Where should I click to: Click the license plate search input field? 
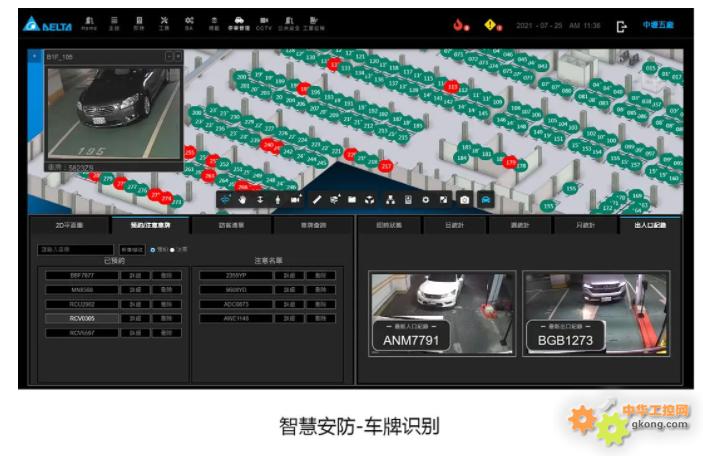76,249
